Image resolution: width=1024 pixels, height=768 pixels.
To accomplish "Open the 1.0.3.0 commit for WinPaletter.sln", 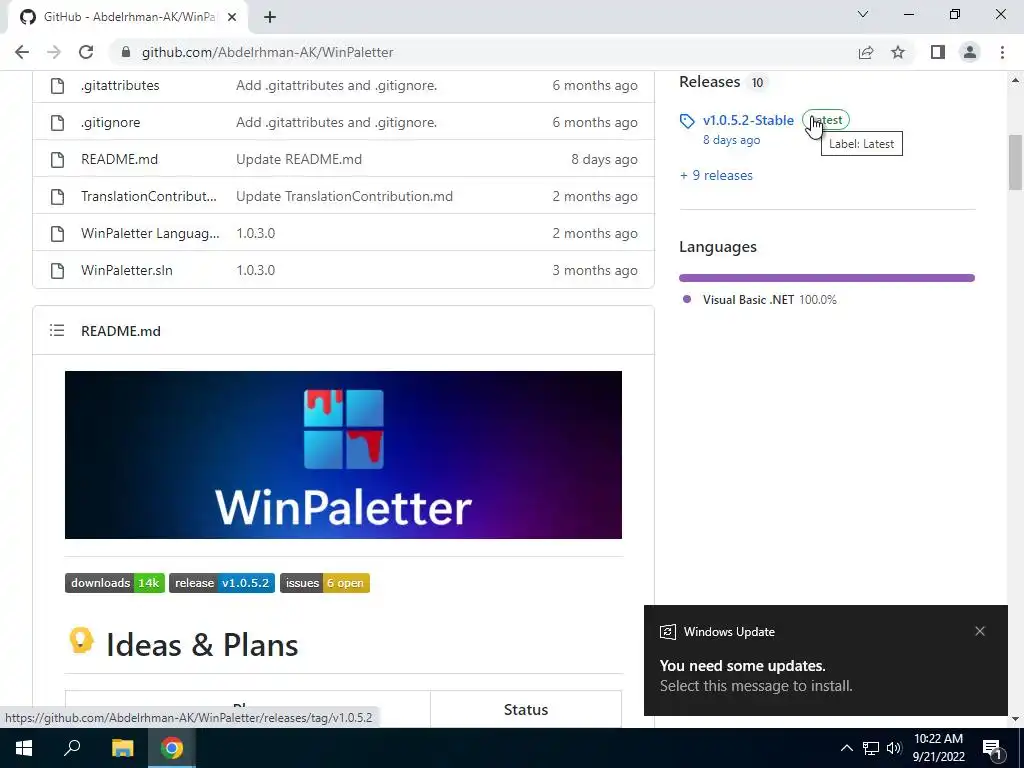I will pos(255,270).
